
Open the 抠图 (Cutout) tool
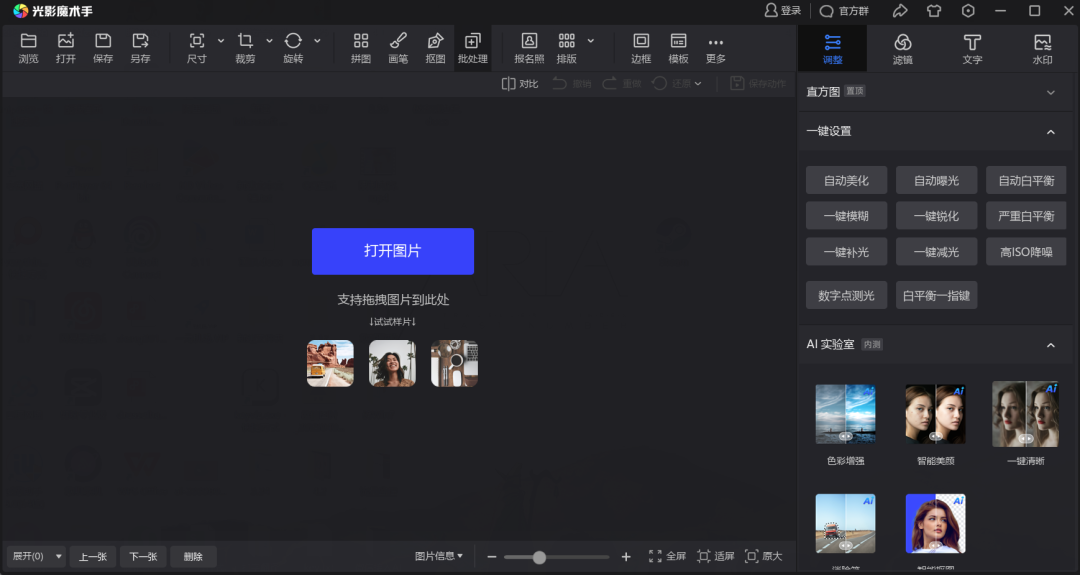coord(435,41)
